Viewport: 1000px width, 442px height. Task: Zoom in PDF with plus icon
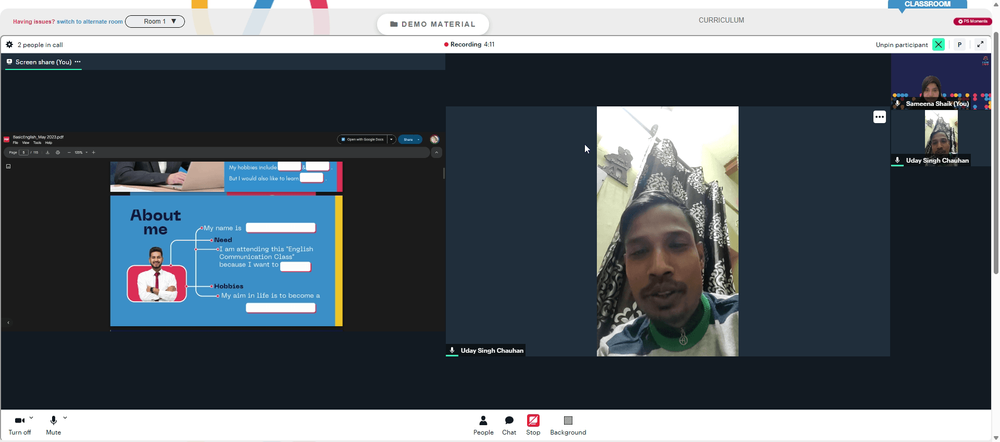click(94, 152)
